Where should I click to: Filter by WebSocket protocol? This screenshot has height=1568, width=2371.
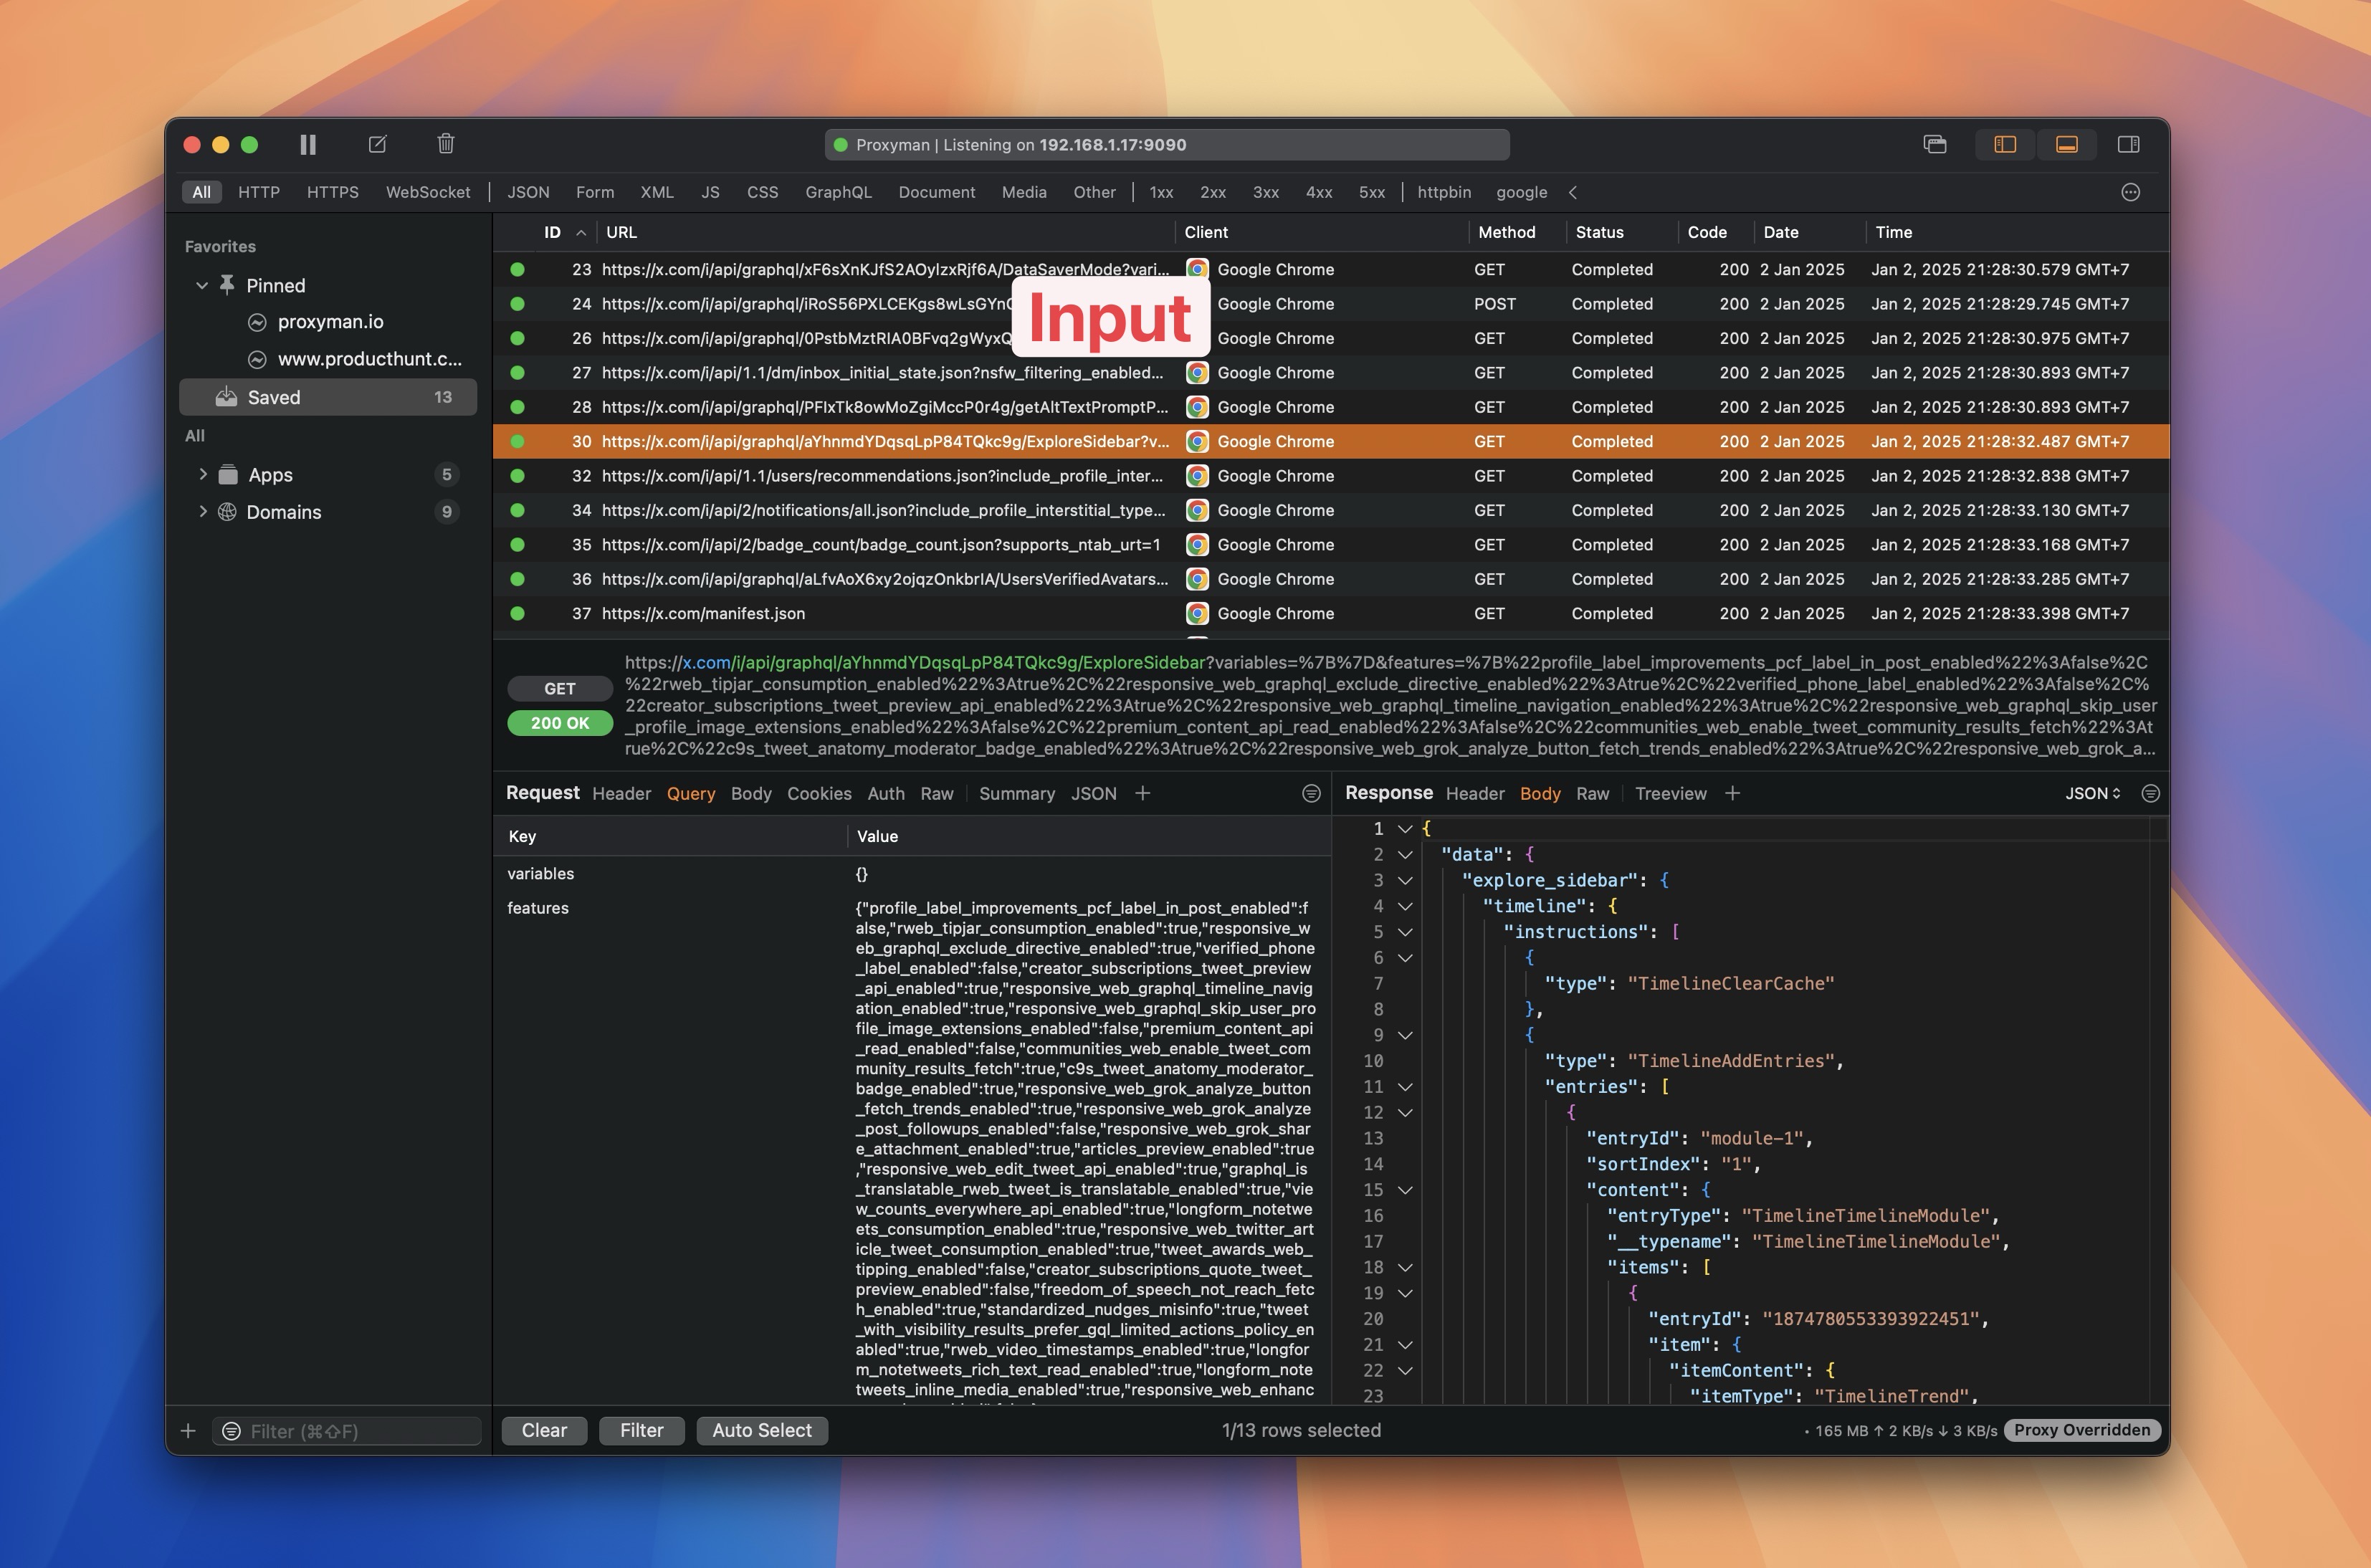(428, 192)
